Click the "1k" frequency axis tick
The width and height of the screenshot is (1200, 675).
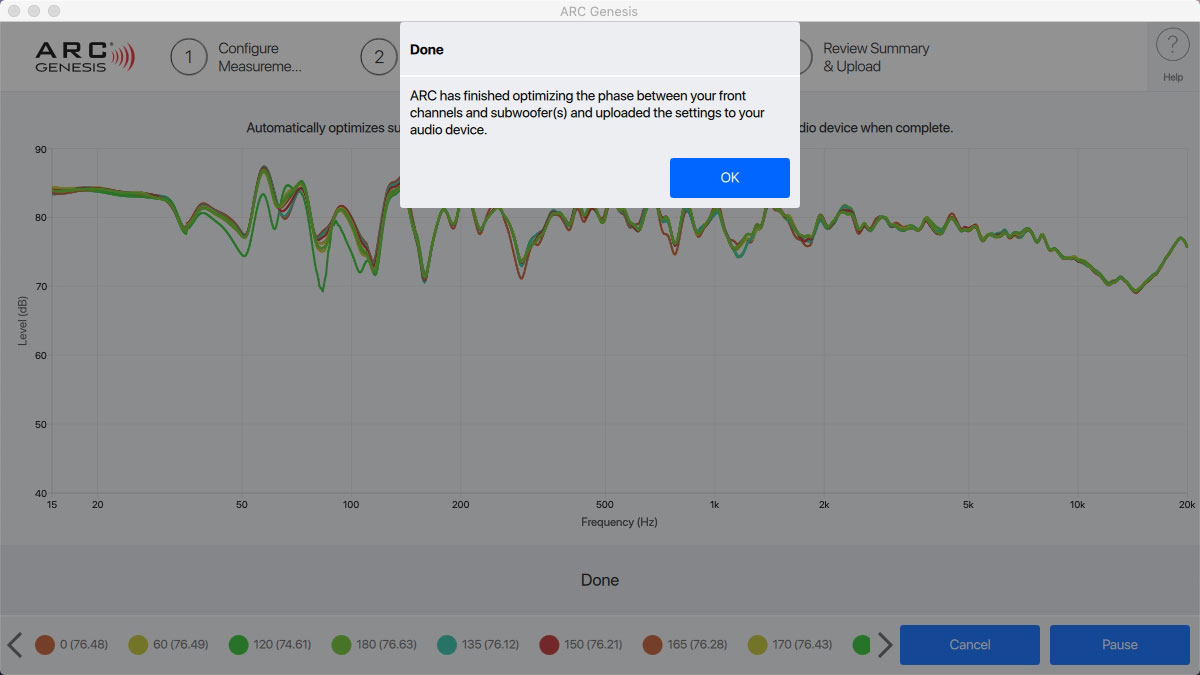point(714,505)
